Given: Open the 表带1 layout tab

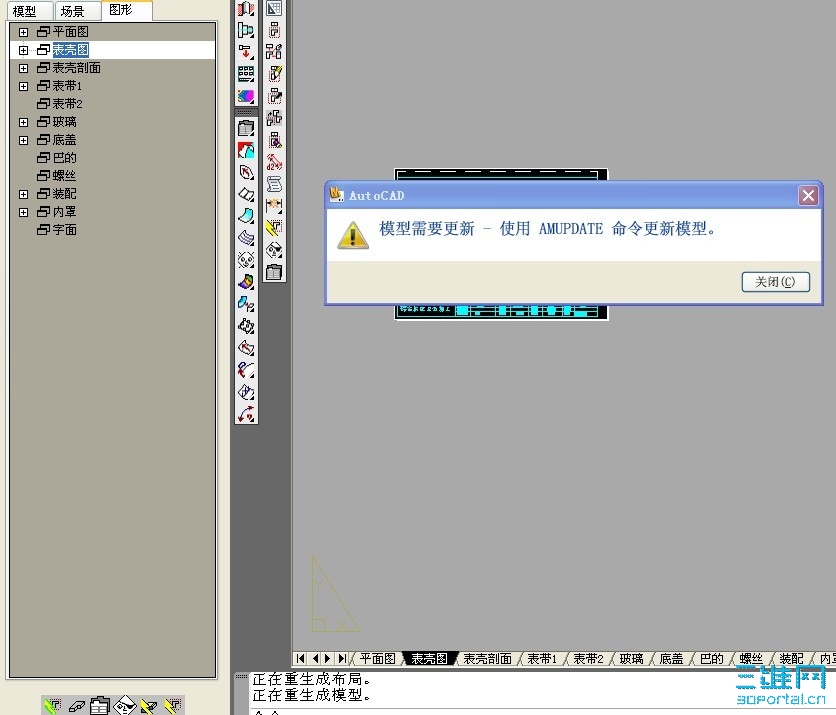Looking at the screenshot, I should 542,658.
